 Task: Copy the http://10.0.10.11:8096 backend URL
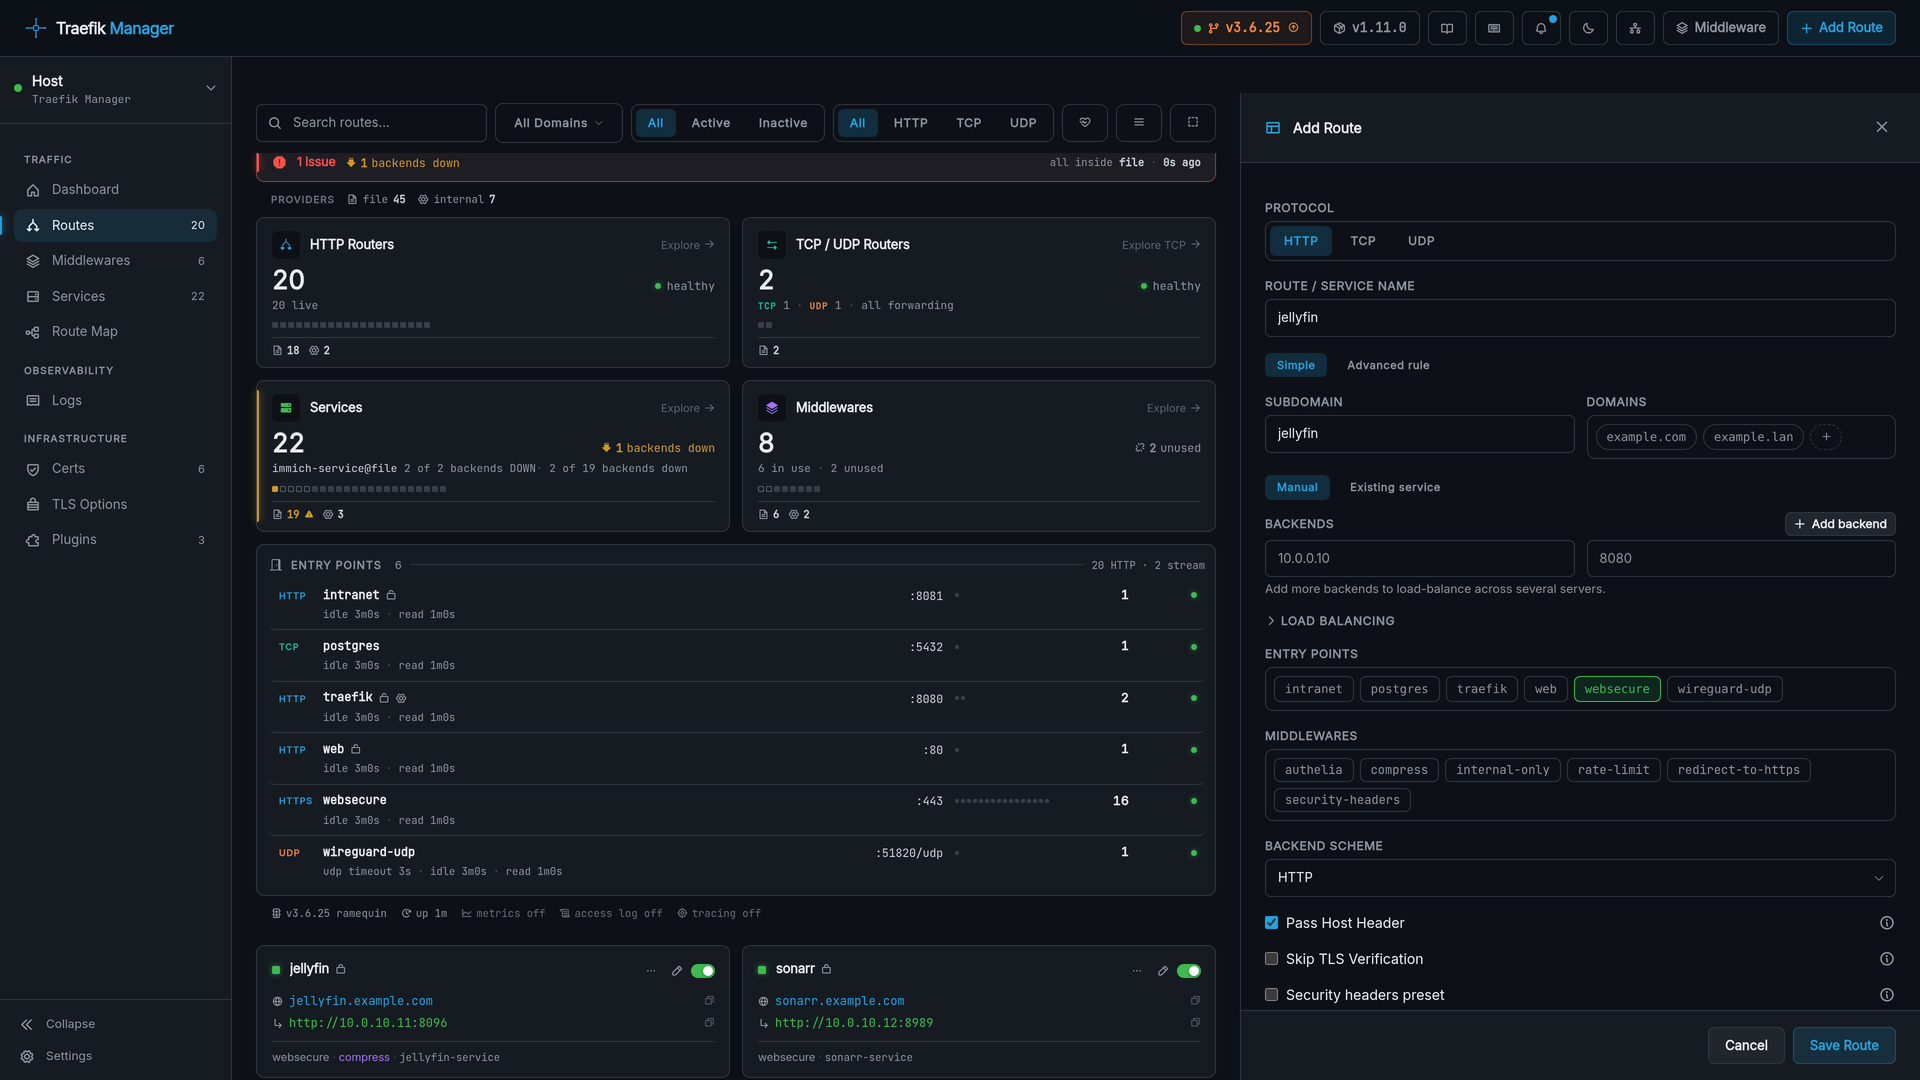coord(709,1023)
